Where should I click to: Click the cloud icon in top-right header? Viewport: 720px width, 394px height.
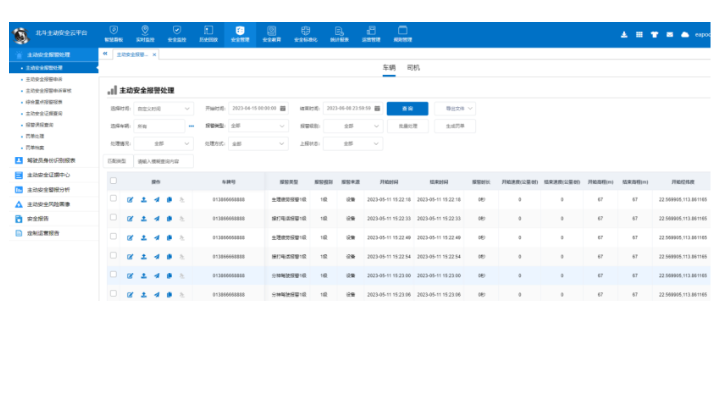point(685,34)
